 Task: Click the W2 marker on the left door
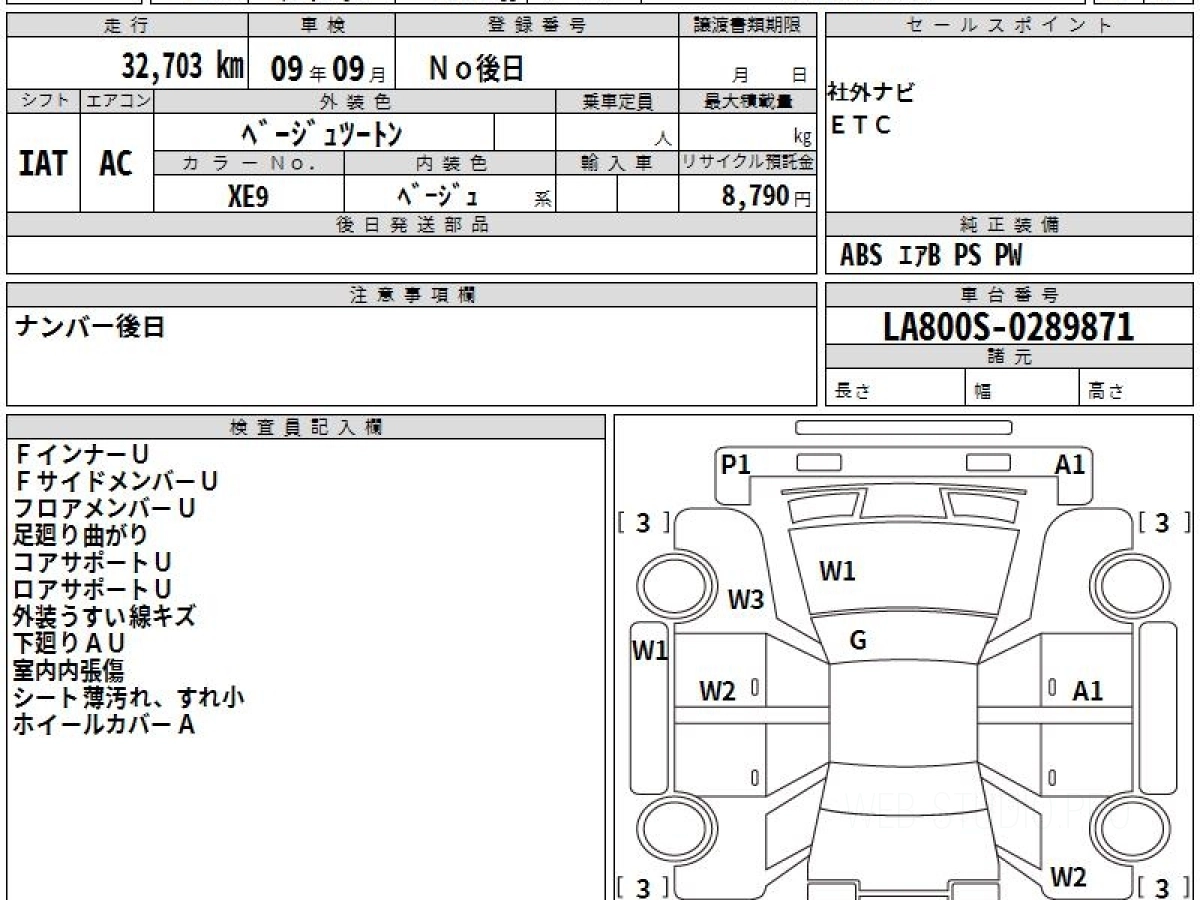coord(717,690)
